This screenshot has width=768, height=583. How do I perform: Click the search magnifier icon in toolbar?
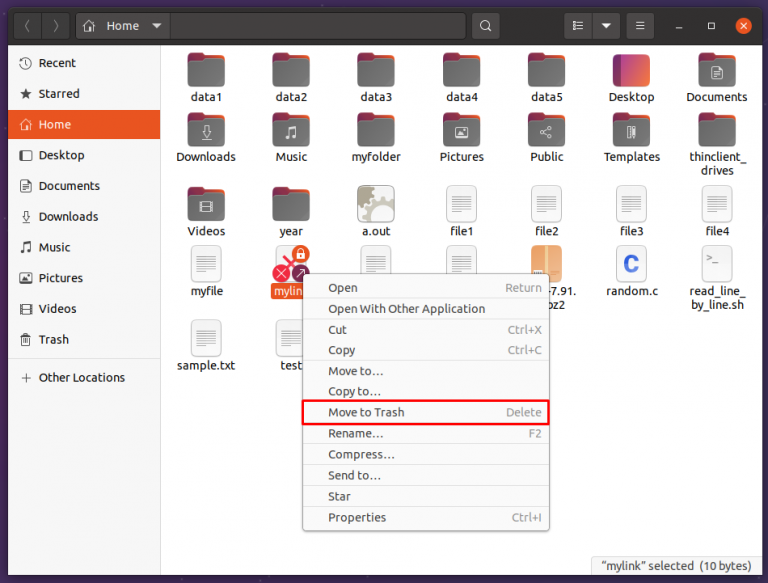[485, 26]
